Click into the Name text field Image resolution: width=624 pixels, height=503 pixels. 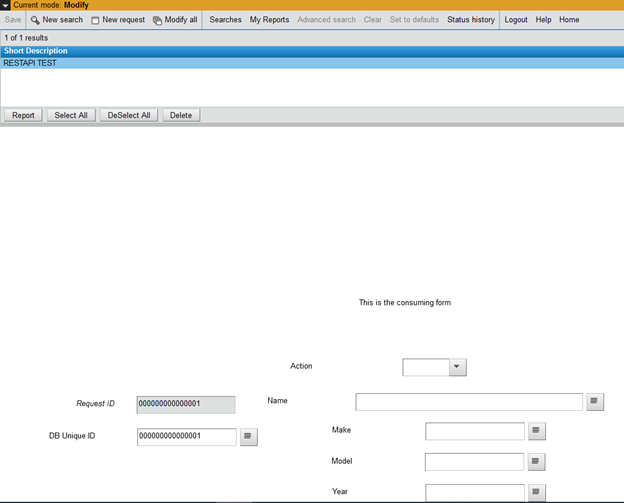(468, 402)
